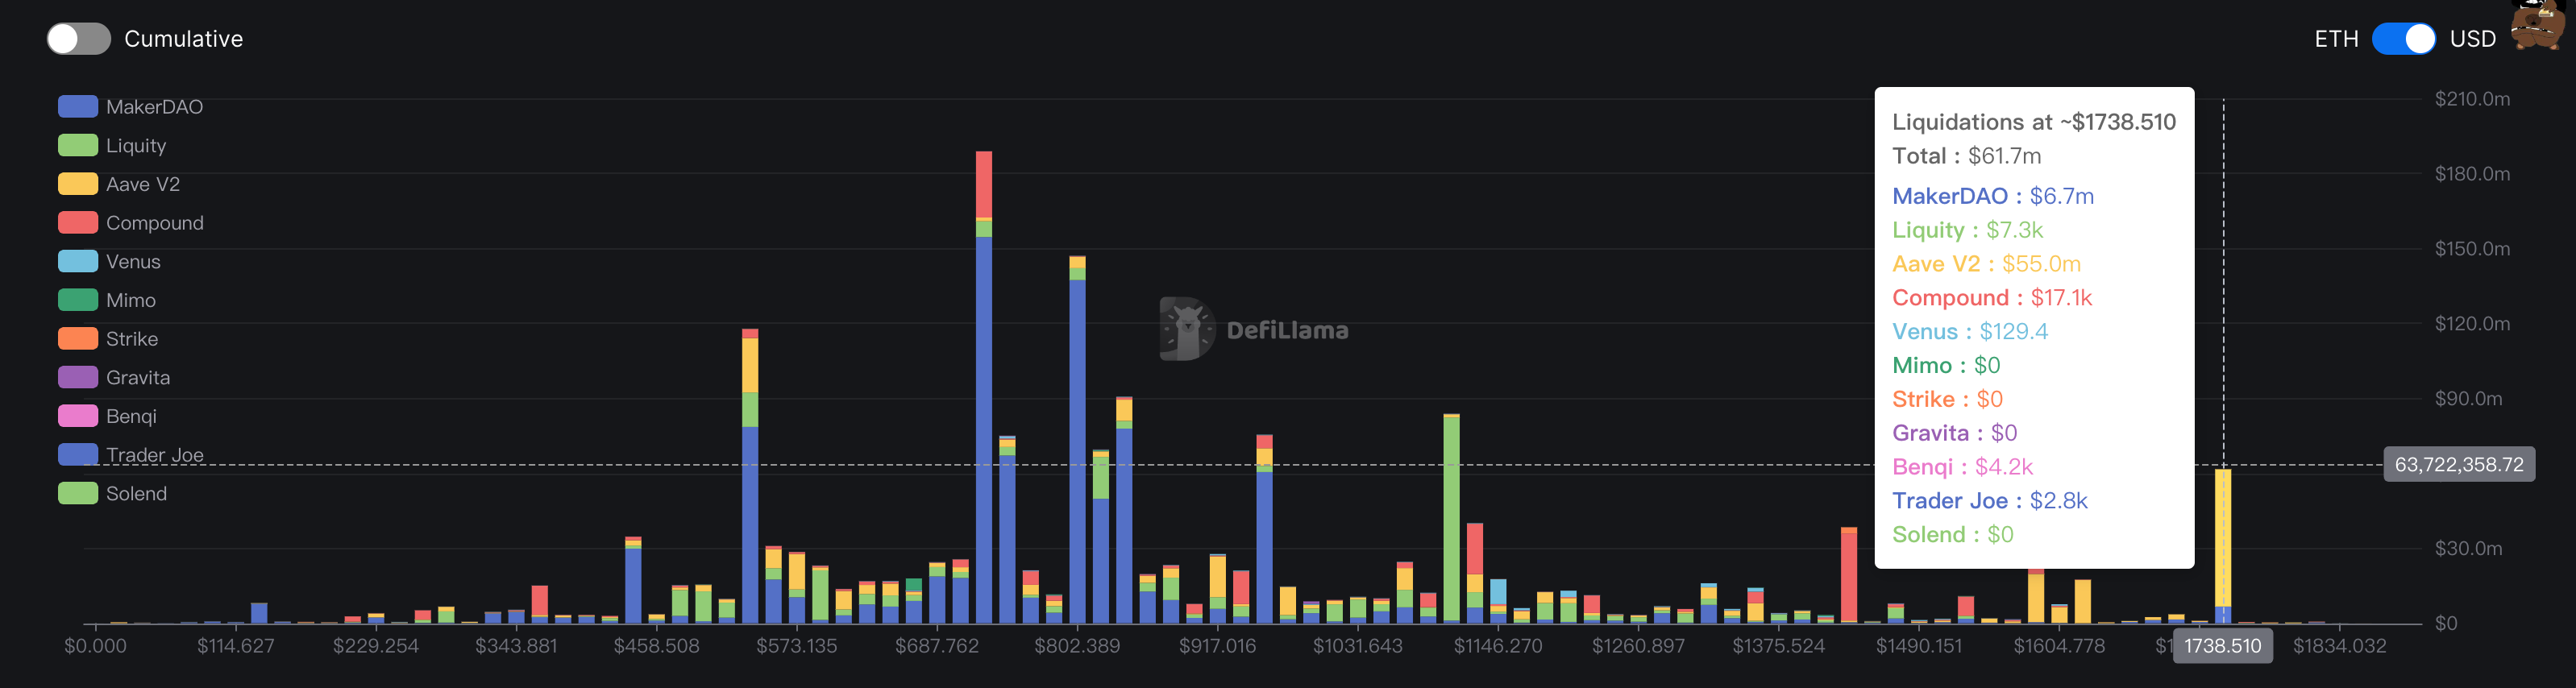Image resolution: width=2576 pixels, height=688 pixels.
Task: Click the ETH label beside the toggle
Action: 2336,39
